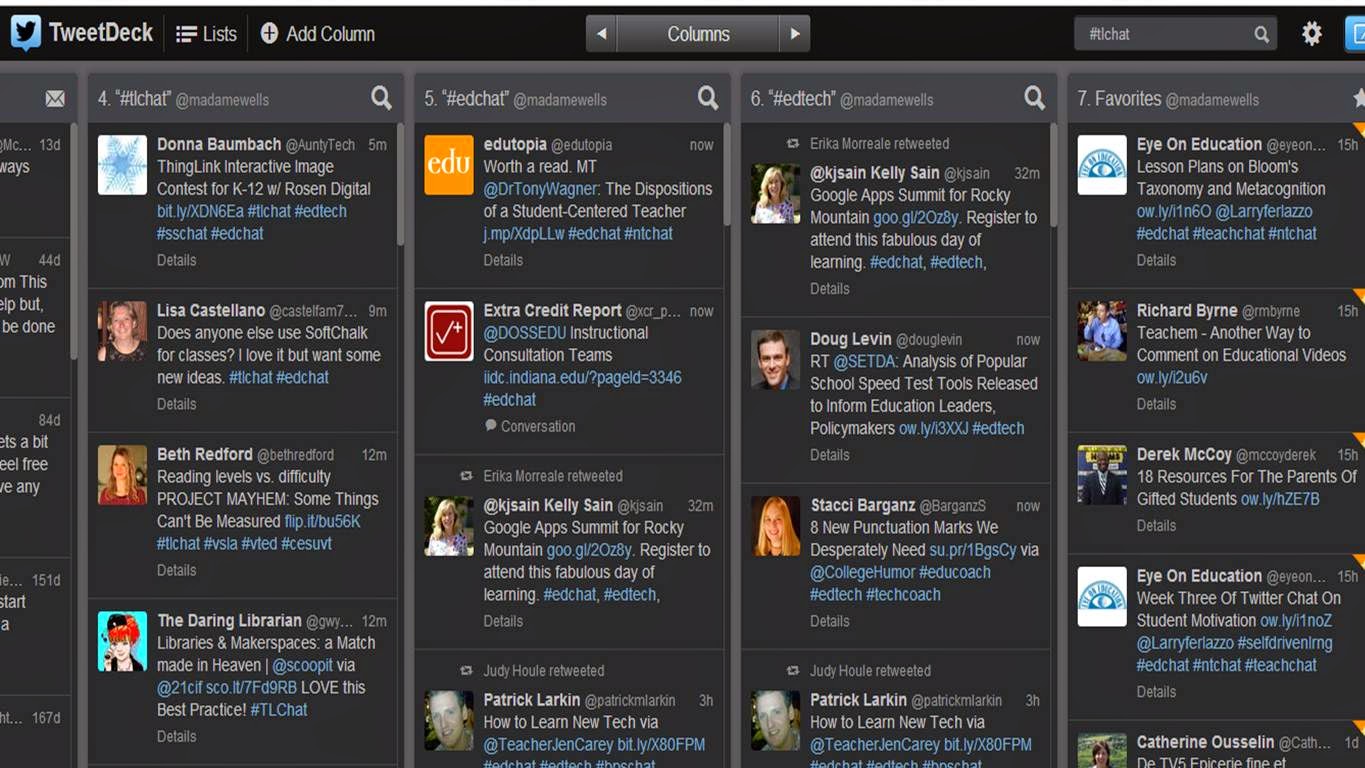Open the ow.ly/i1n6O link
The height and width of the screenshot is (768, 1365).
coord(1174,211)
